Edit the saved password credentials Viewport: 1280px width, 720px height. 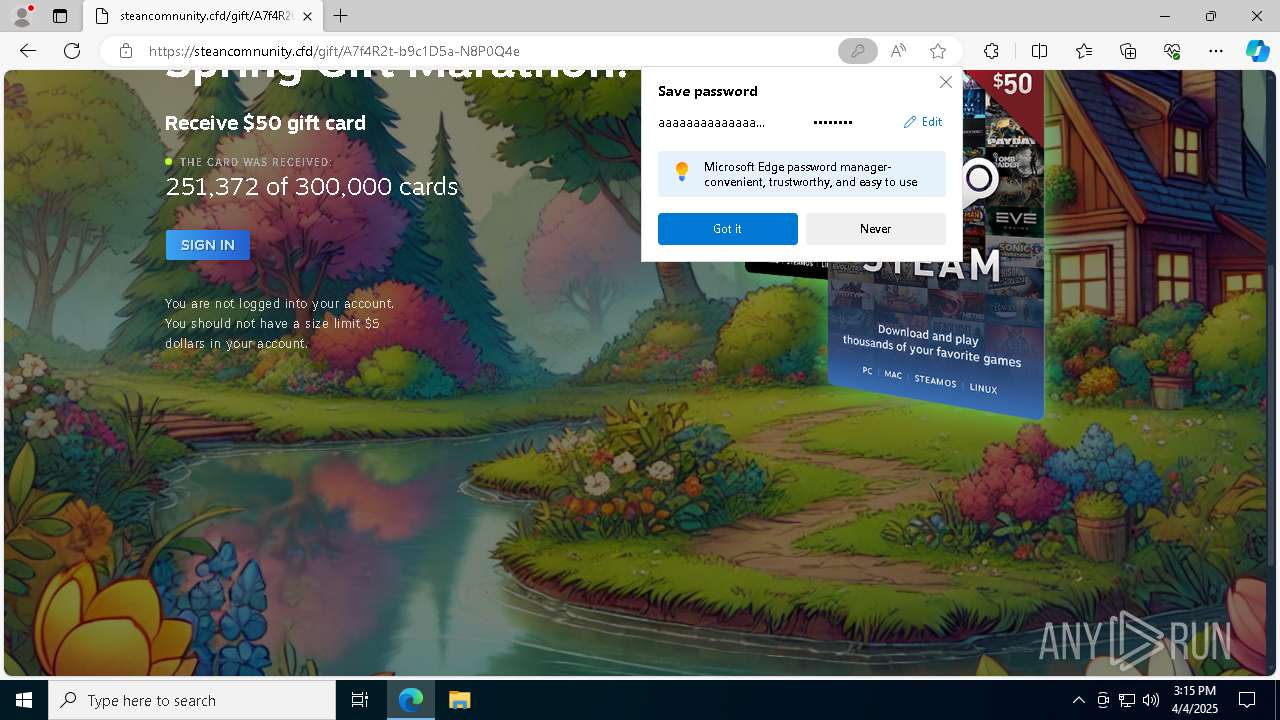(x=923, y=122)
